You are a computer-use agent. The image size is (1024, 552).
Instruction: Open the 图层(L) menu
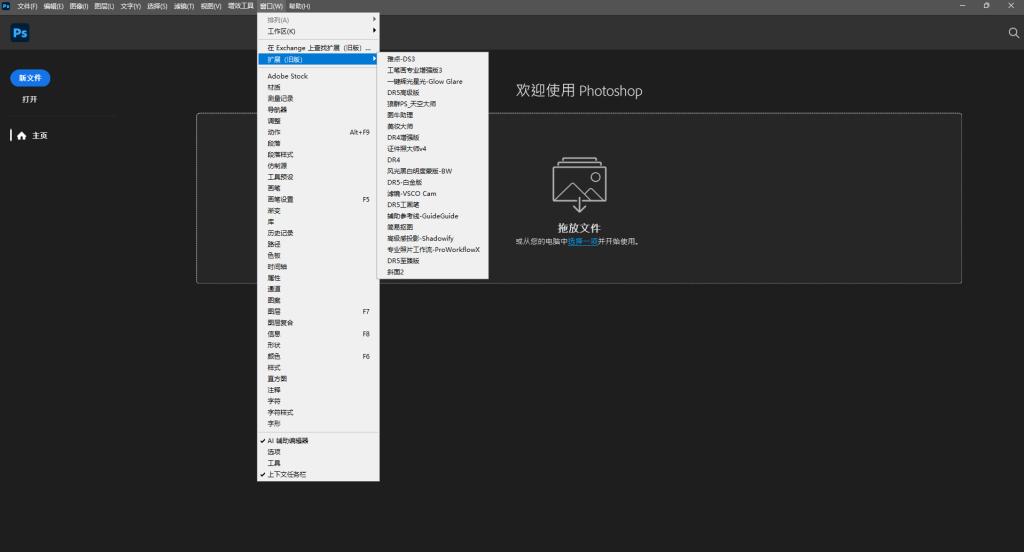coord(104,6)
